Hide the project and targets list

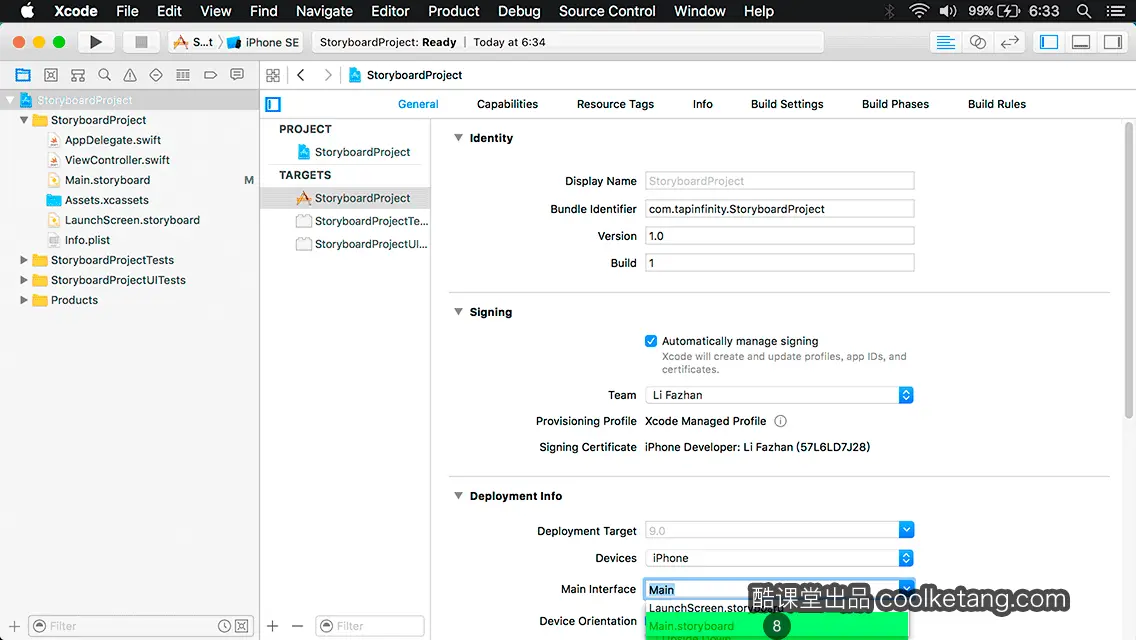273,104
